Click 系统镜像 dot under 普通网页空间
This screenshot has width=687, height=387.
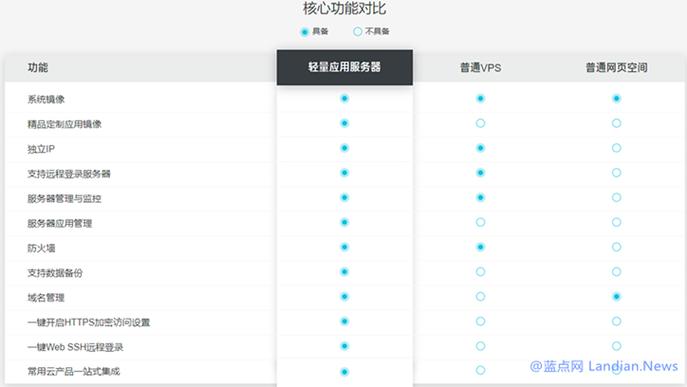(616, 98)
